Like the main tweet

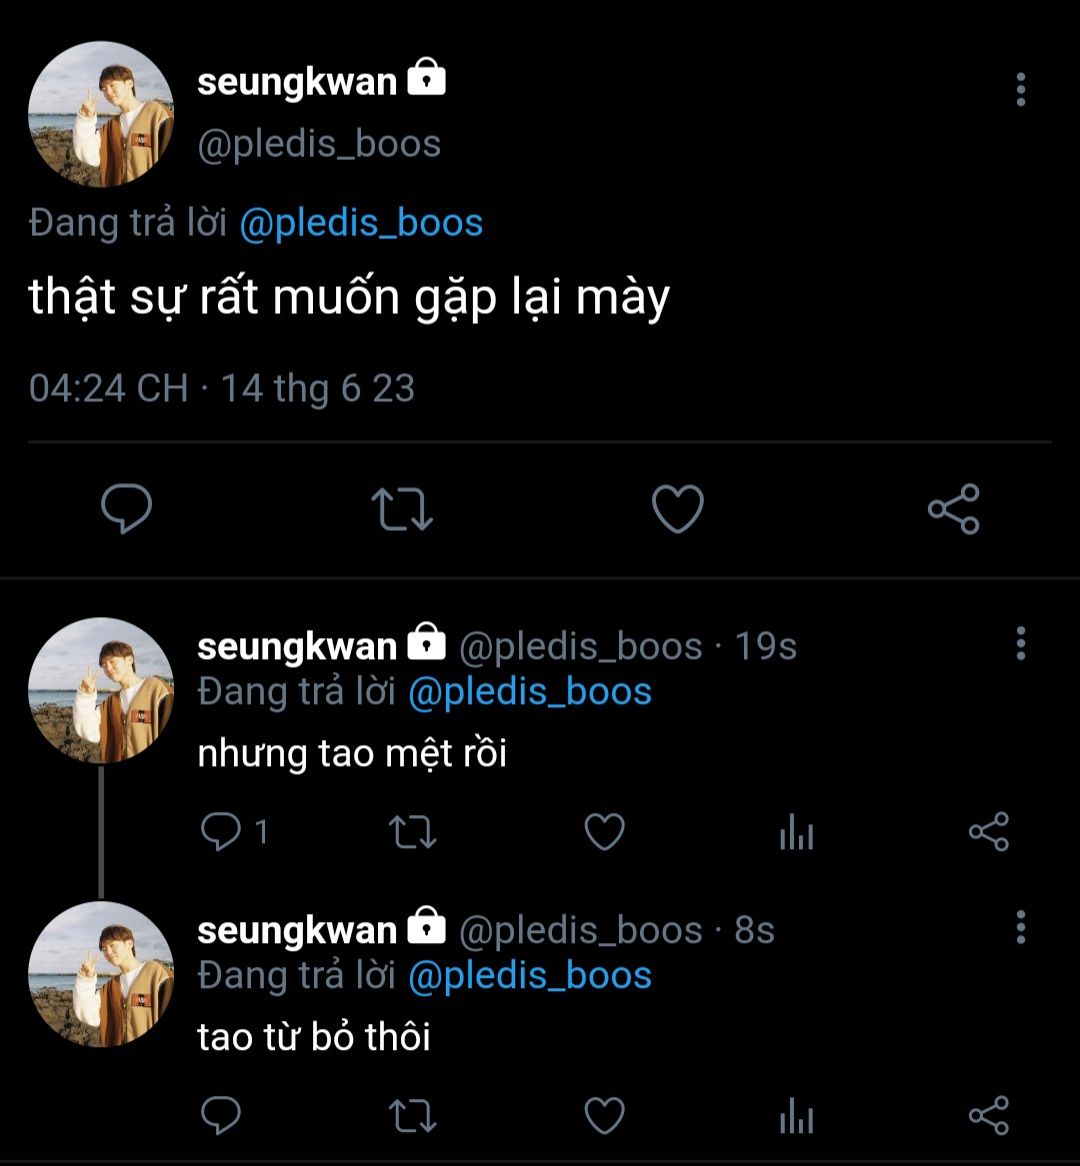tap(678, 509)
